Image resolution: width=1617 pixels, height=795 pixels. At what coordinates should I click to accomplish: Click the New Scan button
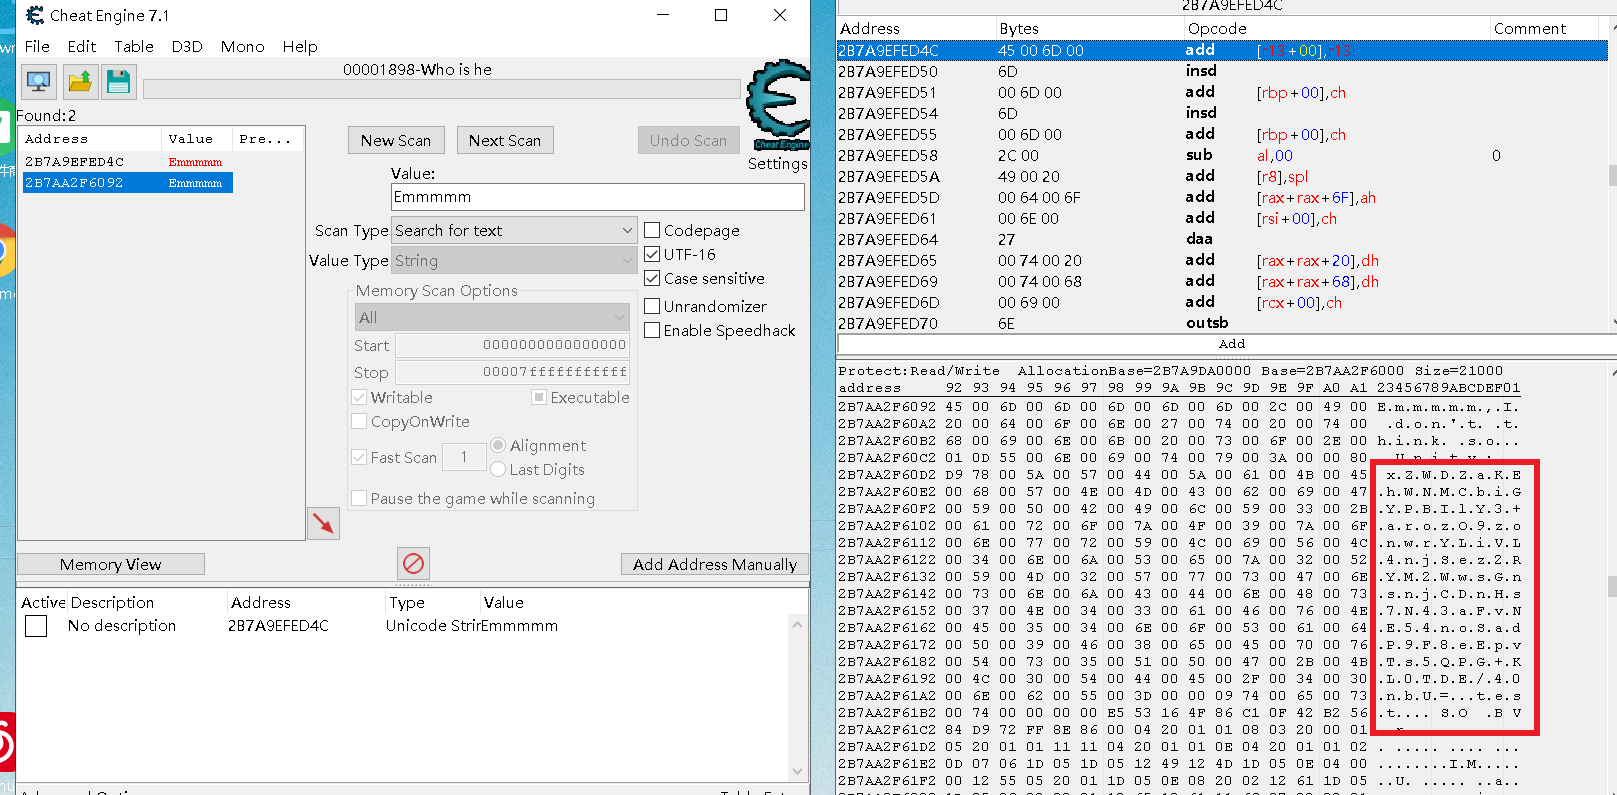(x=396, y=140)
